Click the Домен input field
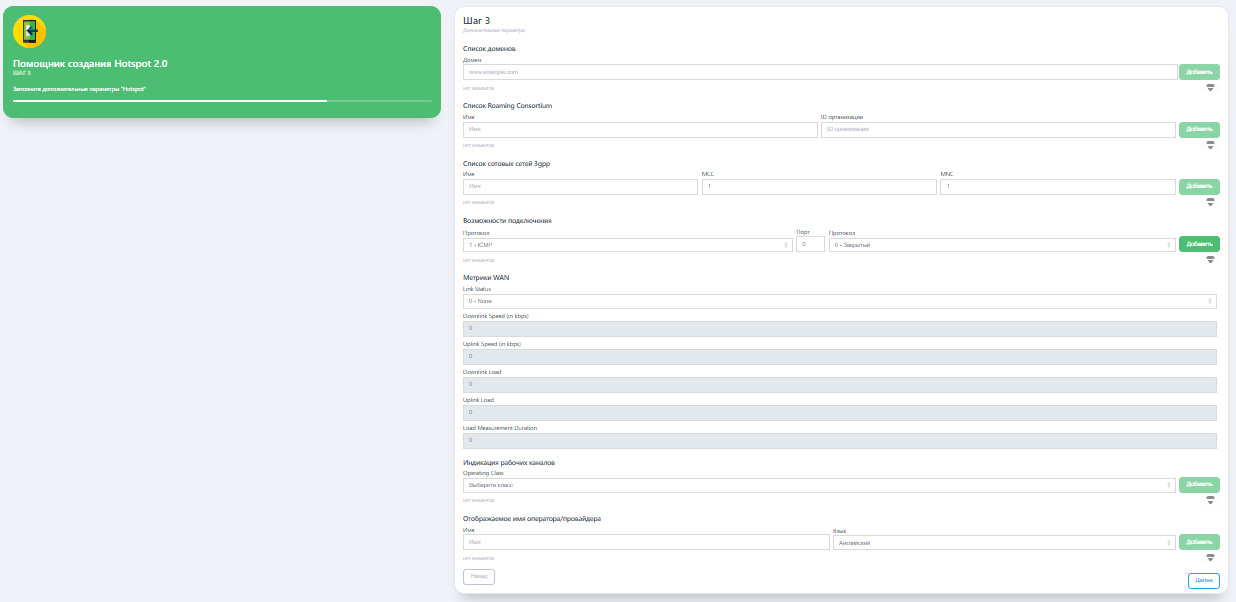Screen dimensions: 1236x602 pos(819,72)
